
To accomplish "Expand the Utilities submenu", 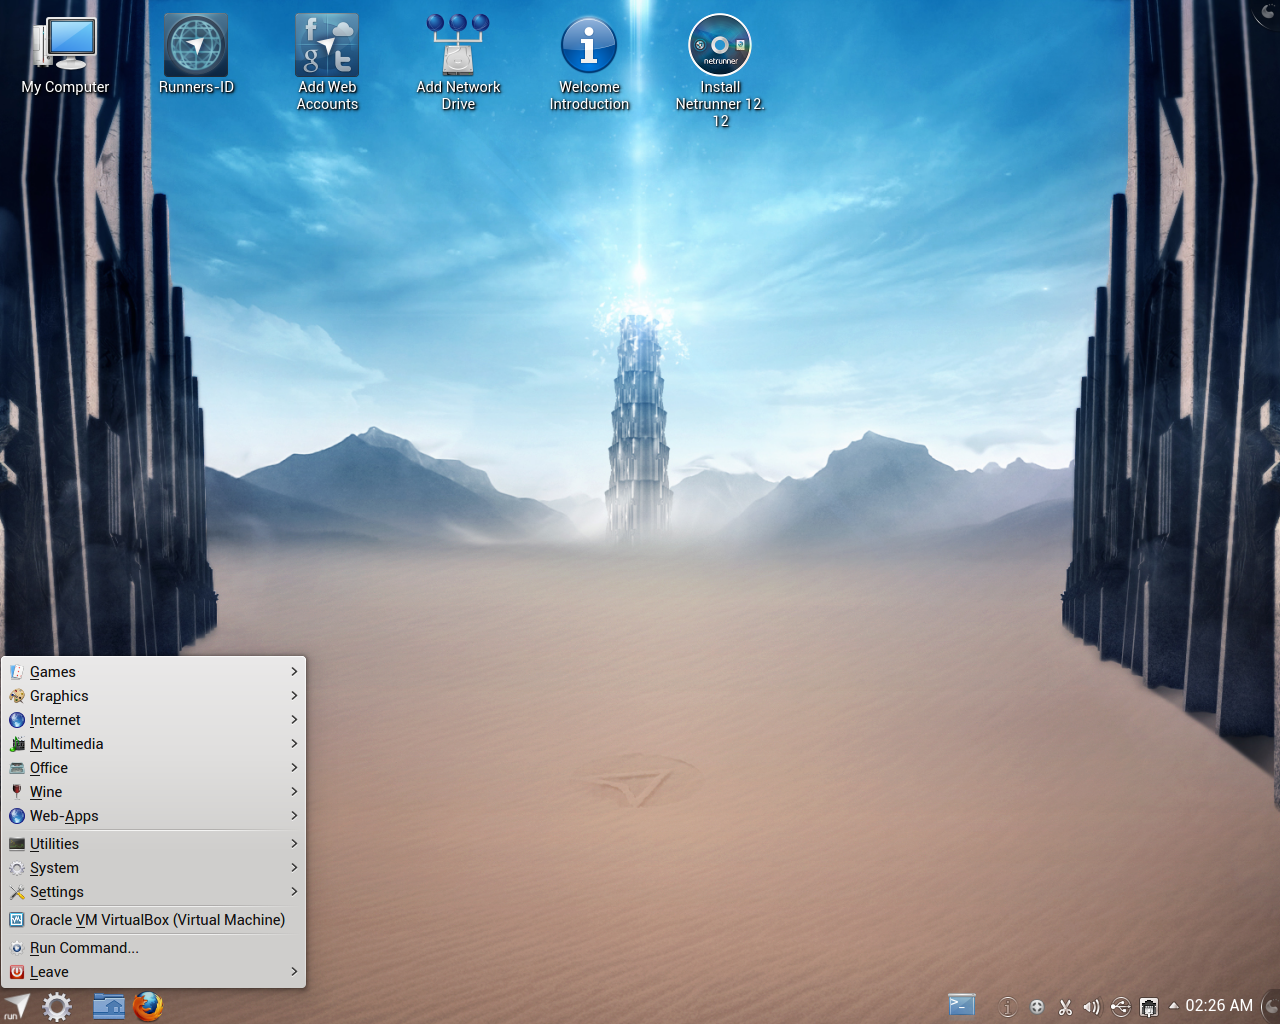I will pyautogui.click(x=154, y=844).
